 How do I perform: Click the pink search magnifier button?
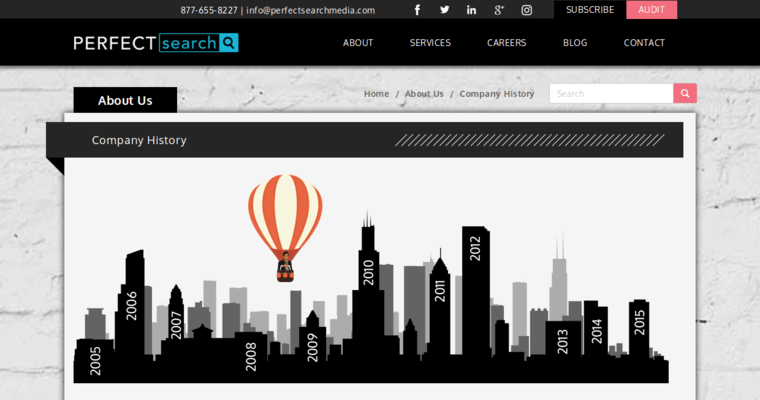(685, 93)
